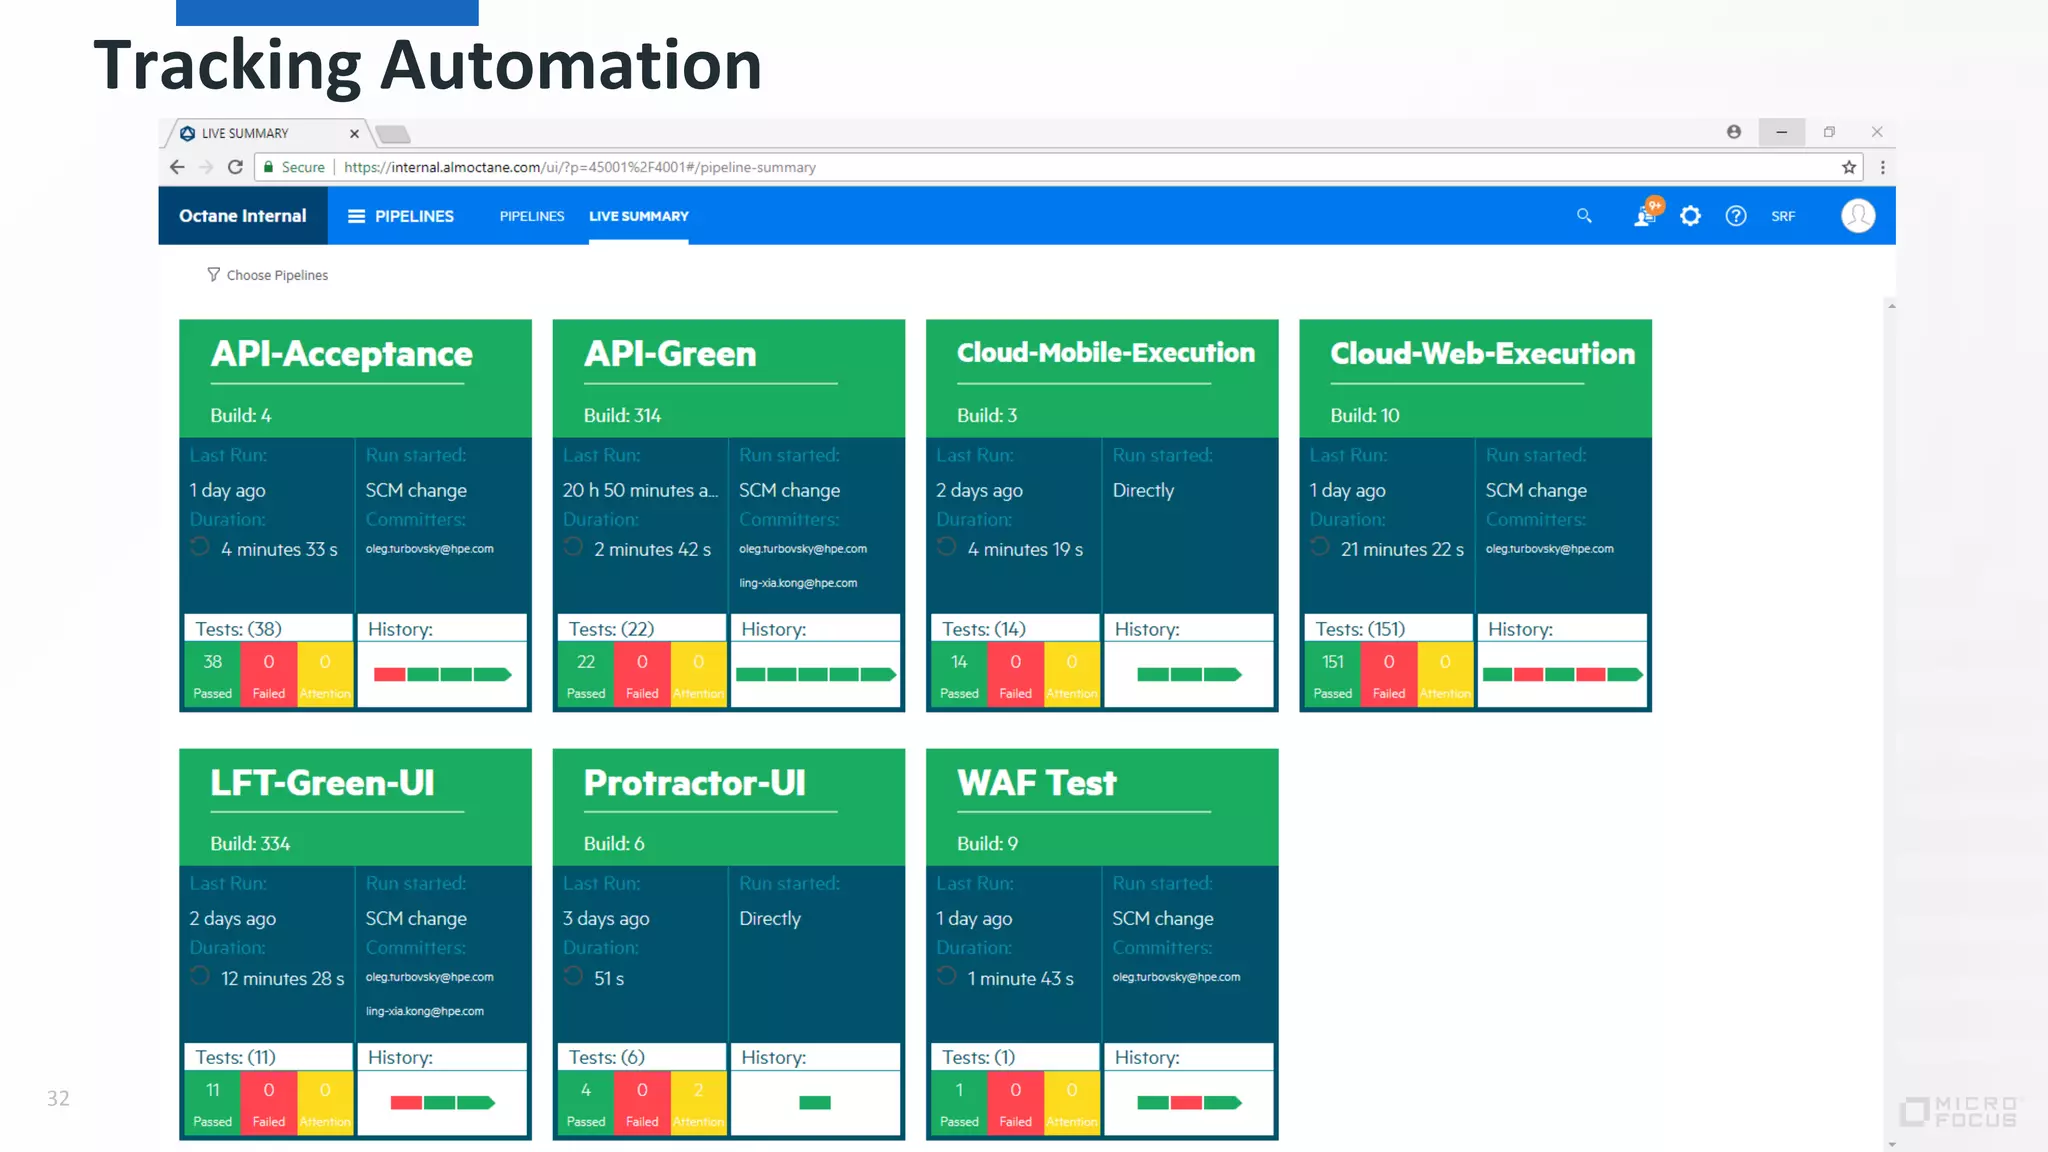Click '51 s' duration in Protractor-UI
Image resolution: width=2048 pixels, height=1152 pixels.
pos(609,978)
